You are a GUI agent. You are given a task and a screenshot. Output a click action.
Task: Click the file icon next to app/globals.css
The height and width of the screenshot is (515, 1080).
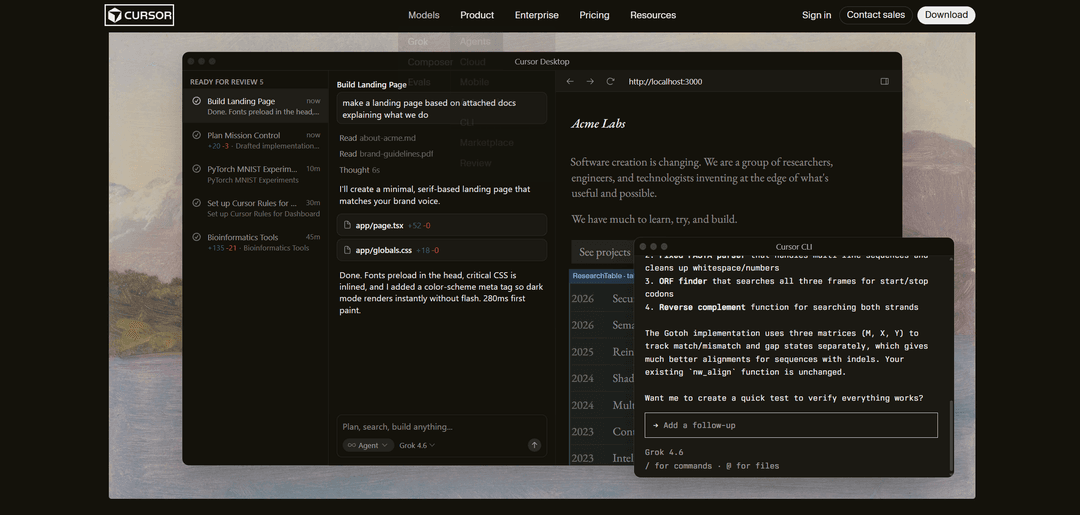pos(346,250)
